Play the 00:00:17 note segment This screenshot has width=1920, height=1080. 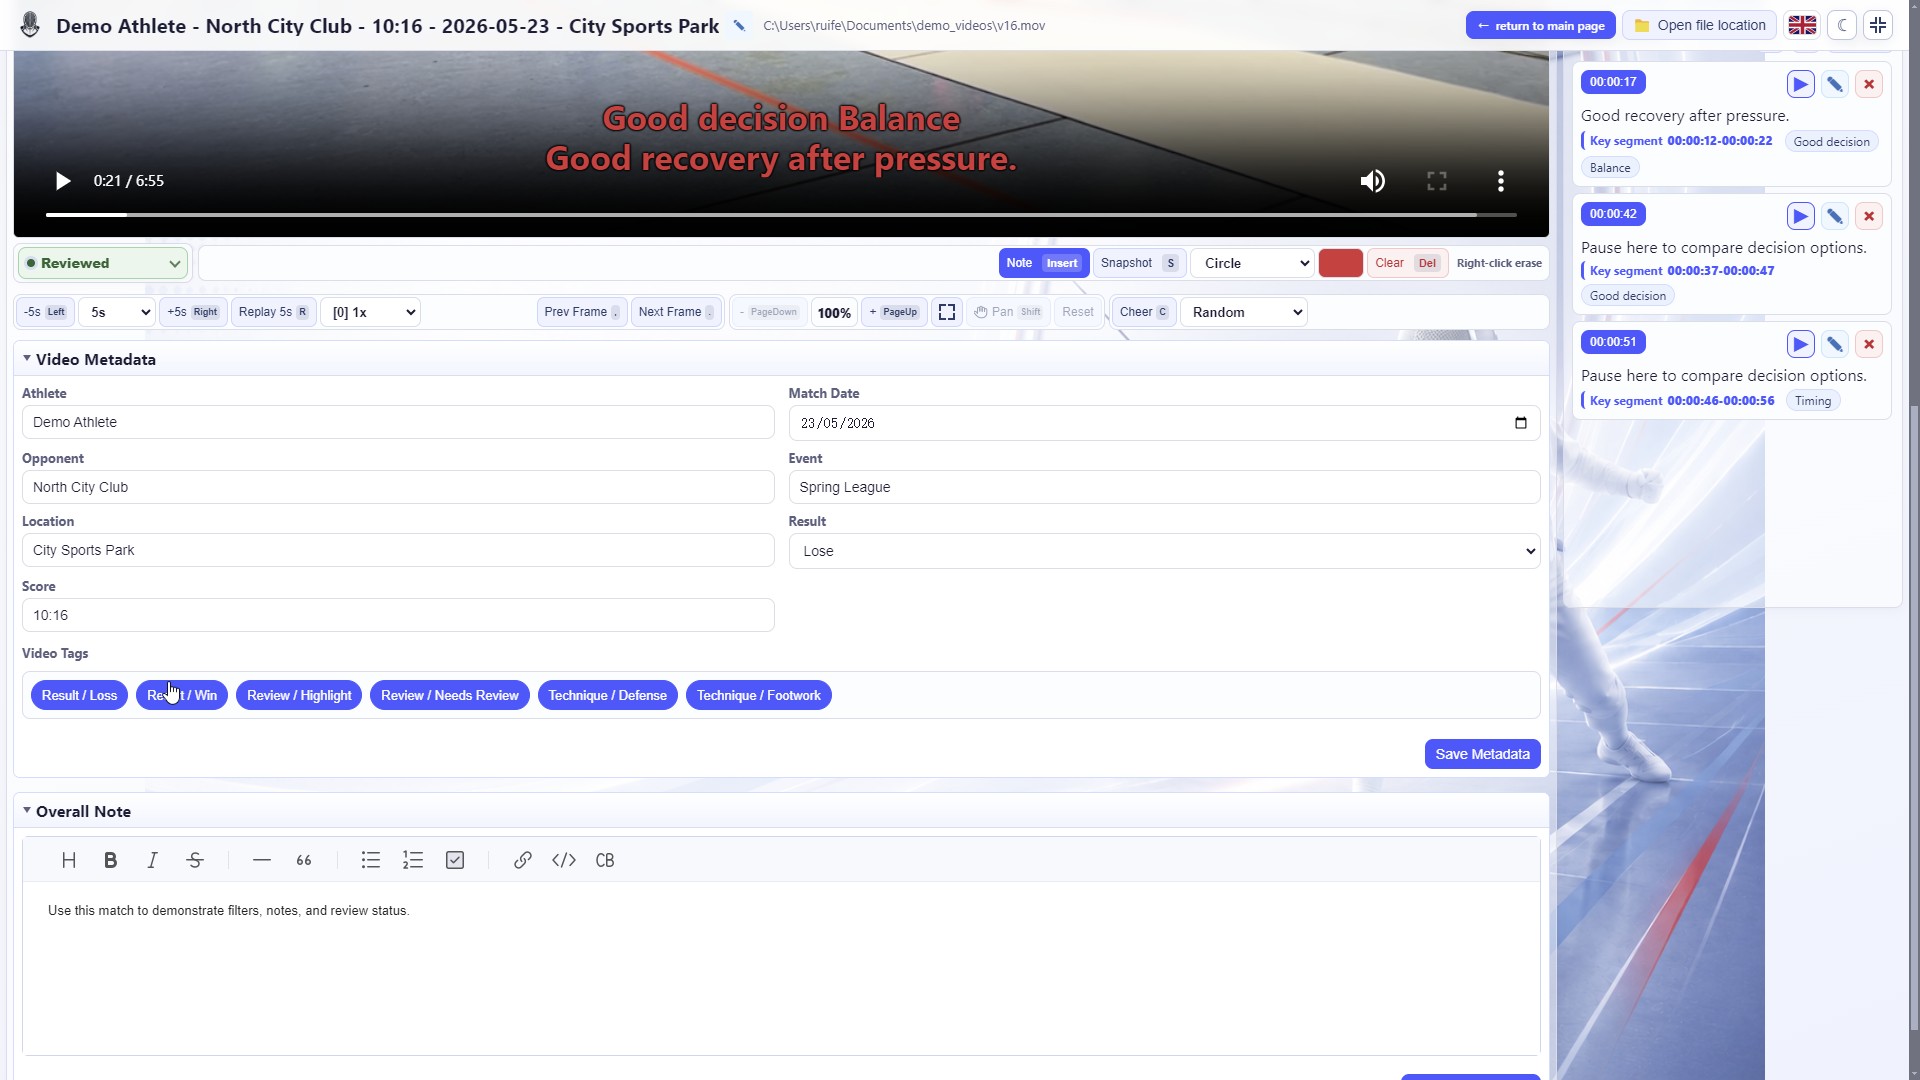(1800, 84)
